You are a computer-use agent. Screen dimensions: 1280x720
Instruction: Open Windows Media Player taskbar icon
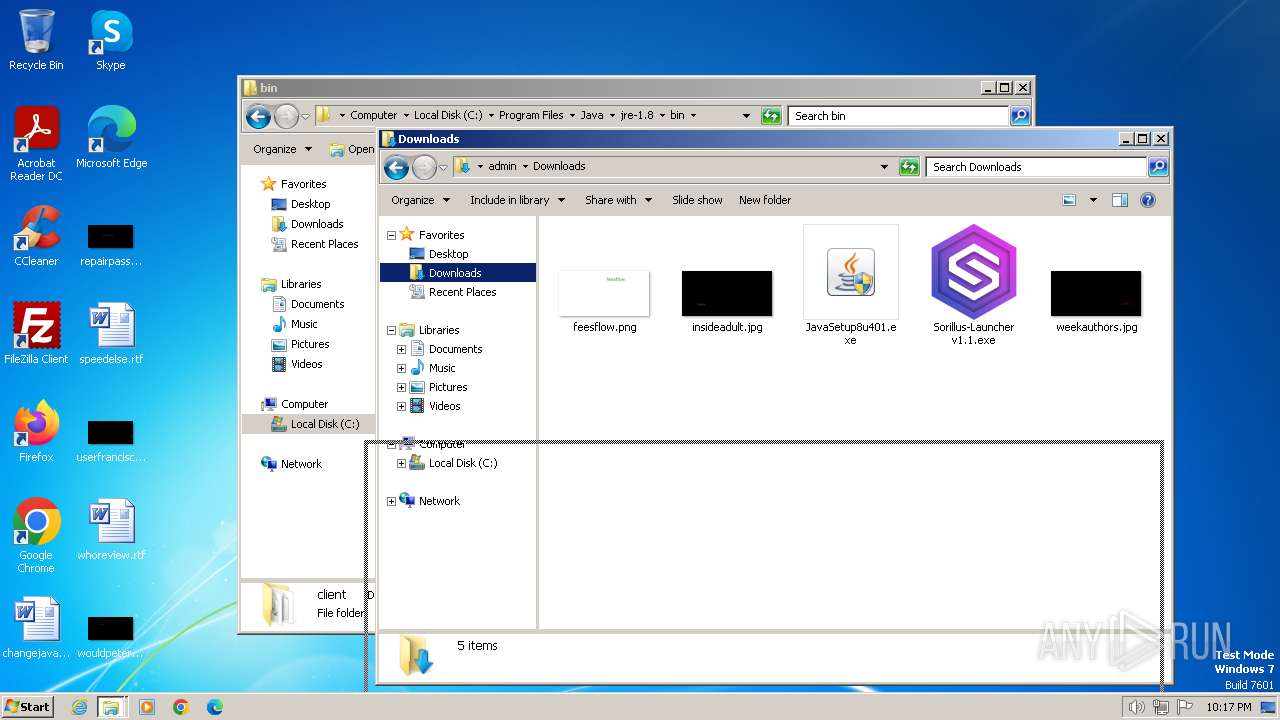click(x=147, y=707)
